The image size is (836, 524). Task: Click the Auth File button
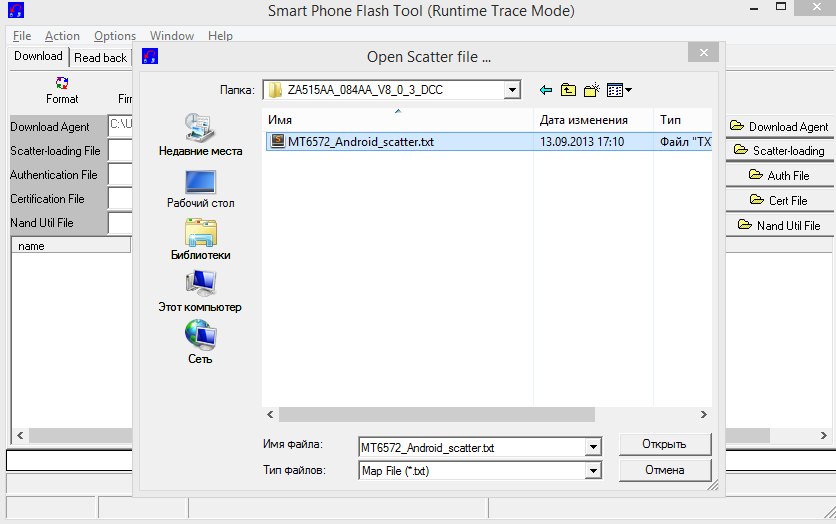[x=780, y=175]
